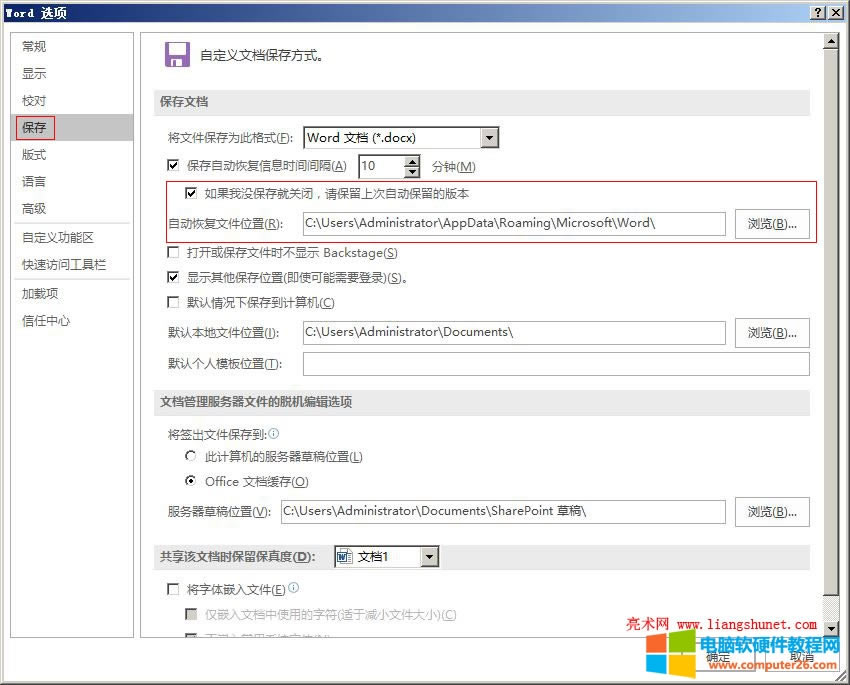Image resolution: width=850 pixels, height=685 pixels.
Task: Click the 默认个人模板位置 text field
Action: point(555,364)
